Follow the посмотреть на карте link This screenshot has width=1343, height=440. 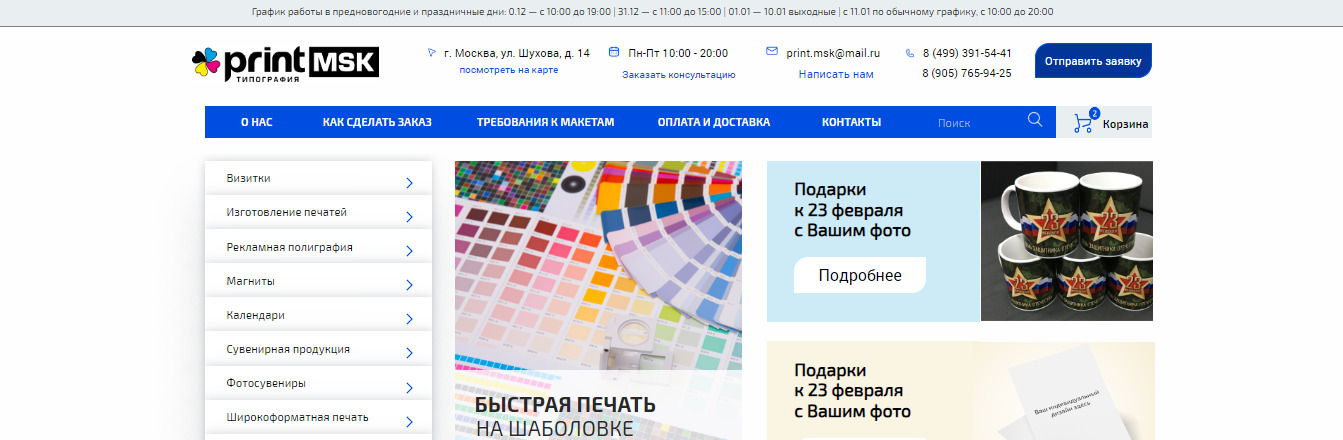509,70
